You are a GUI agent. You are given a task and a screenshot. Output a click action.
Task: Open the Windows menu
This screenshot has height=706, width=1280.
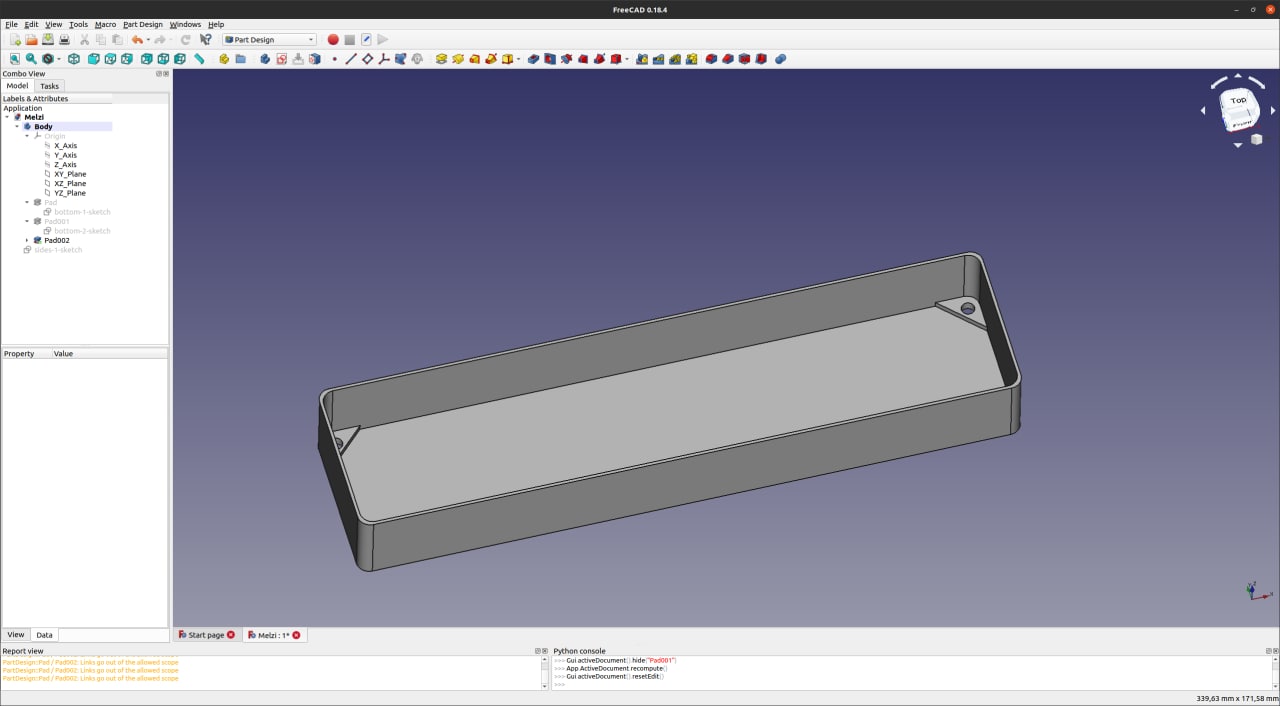[x=185, y=24]
